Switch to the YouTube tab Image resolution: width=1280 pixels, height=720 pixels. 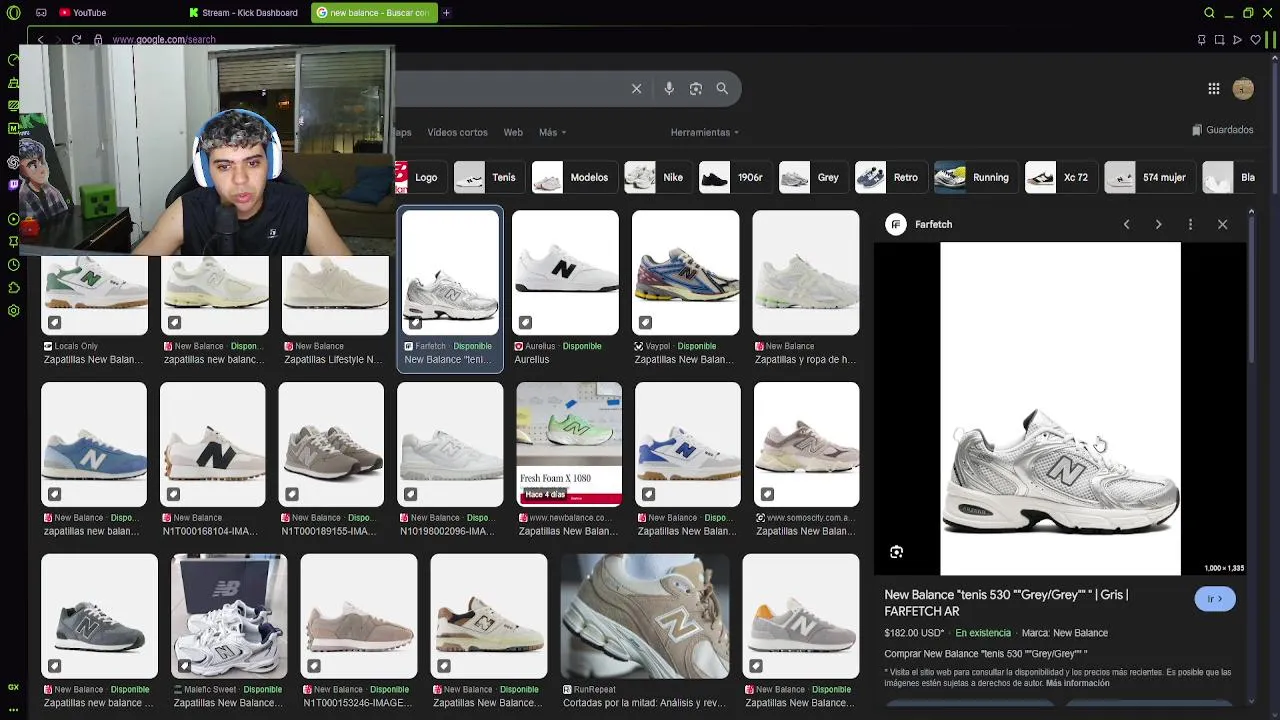[82, 13]
